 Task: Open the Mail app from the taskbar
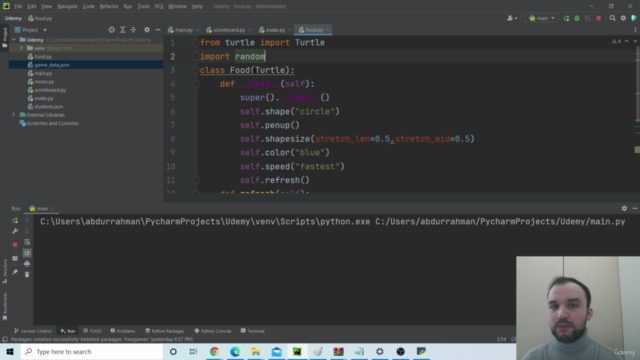tap(276, 351)
